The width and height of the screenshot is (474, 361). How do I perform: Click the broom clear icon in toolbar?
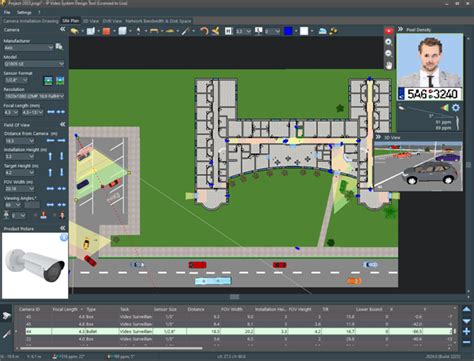215,31
